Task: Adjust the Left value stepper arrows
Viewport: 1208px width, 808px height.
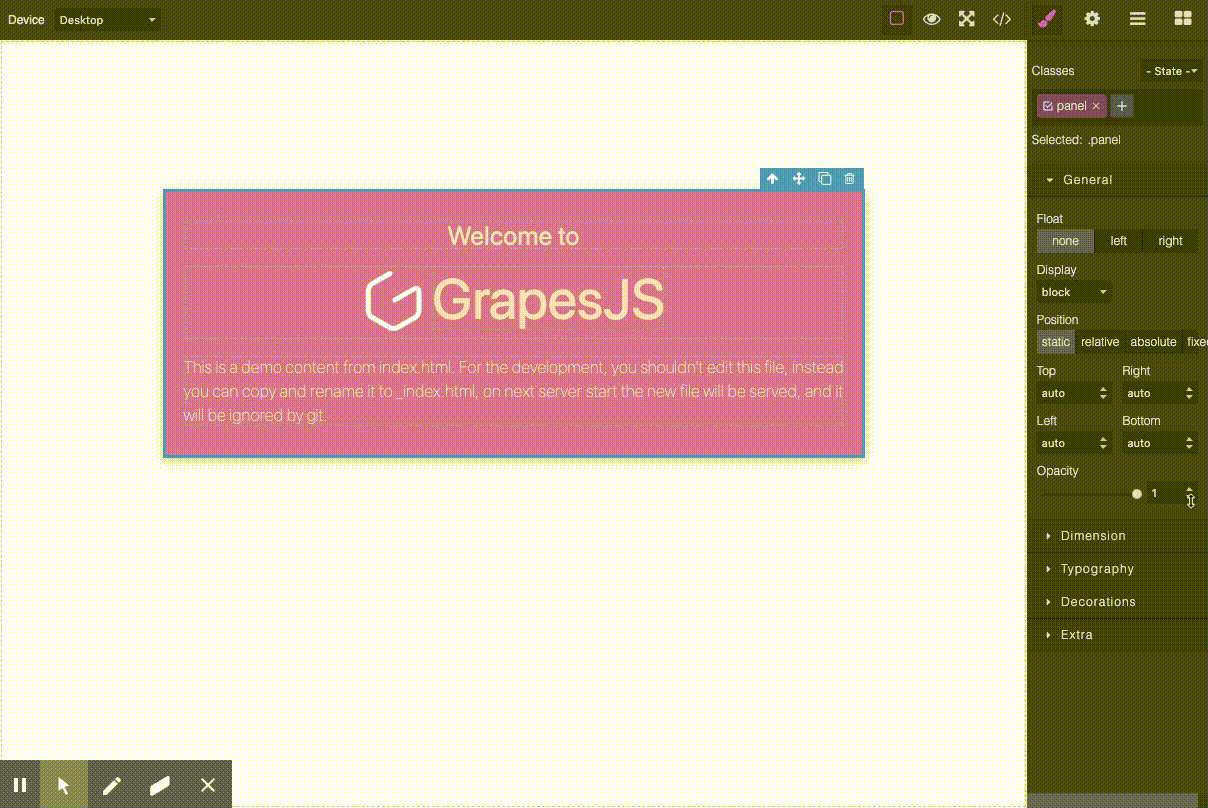Action: click(x=1104, y=443)
